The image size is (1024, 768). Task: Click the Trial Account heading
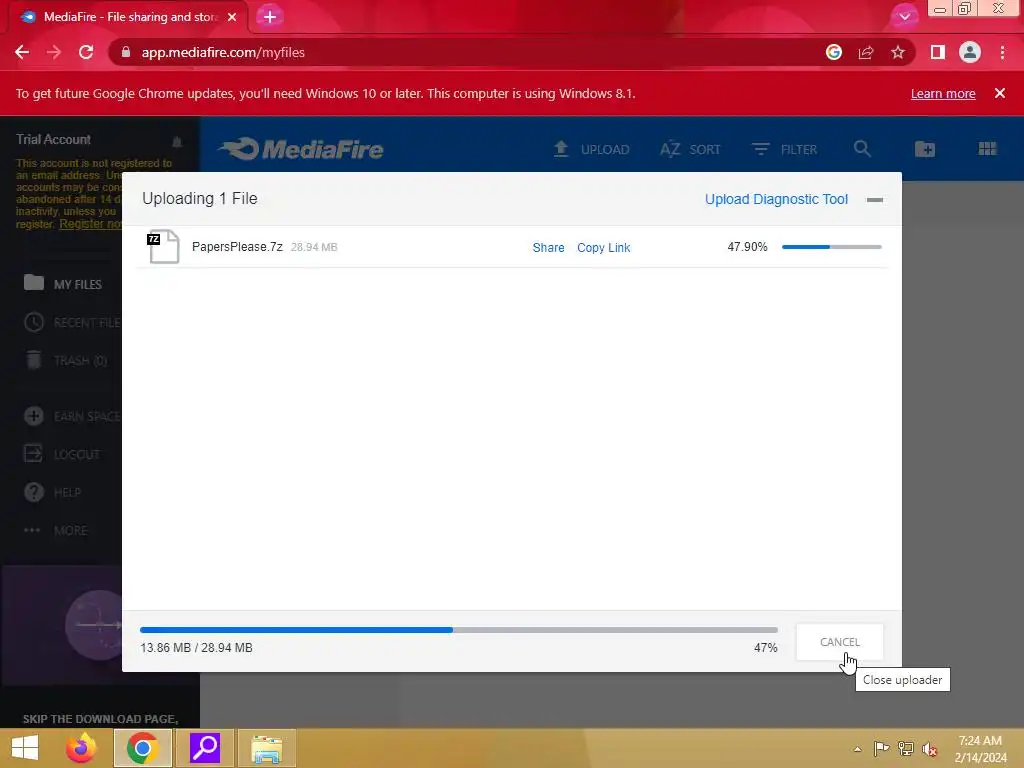click(x=54, y=139)
